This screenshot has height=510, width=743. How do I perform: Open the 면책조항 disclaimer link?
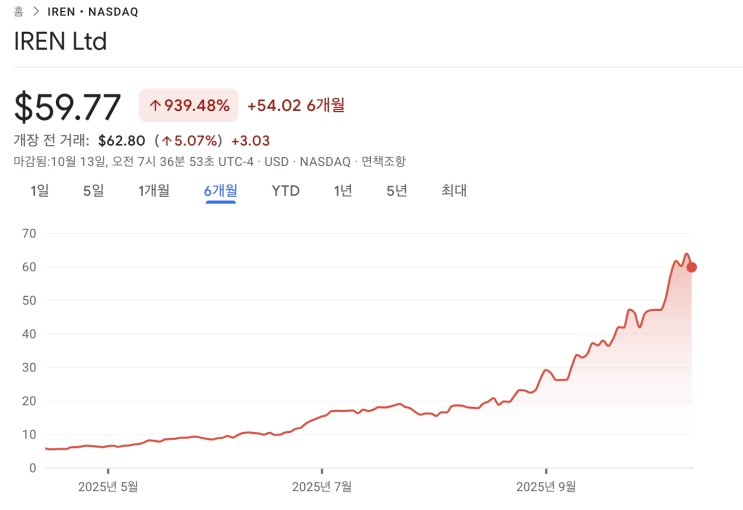384,162
